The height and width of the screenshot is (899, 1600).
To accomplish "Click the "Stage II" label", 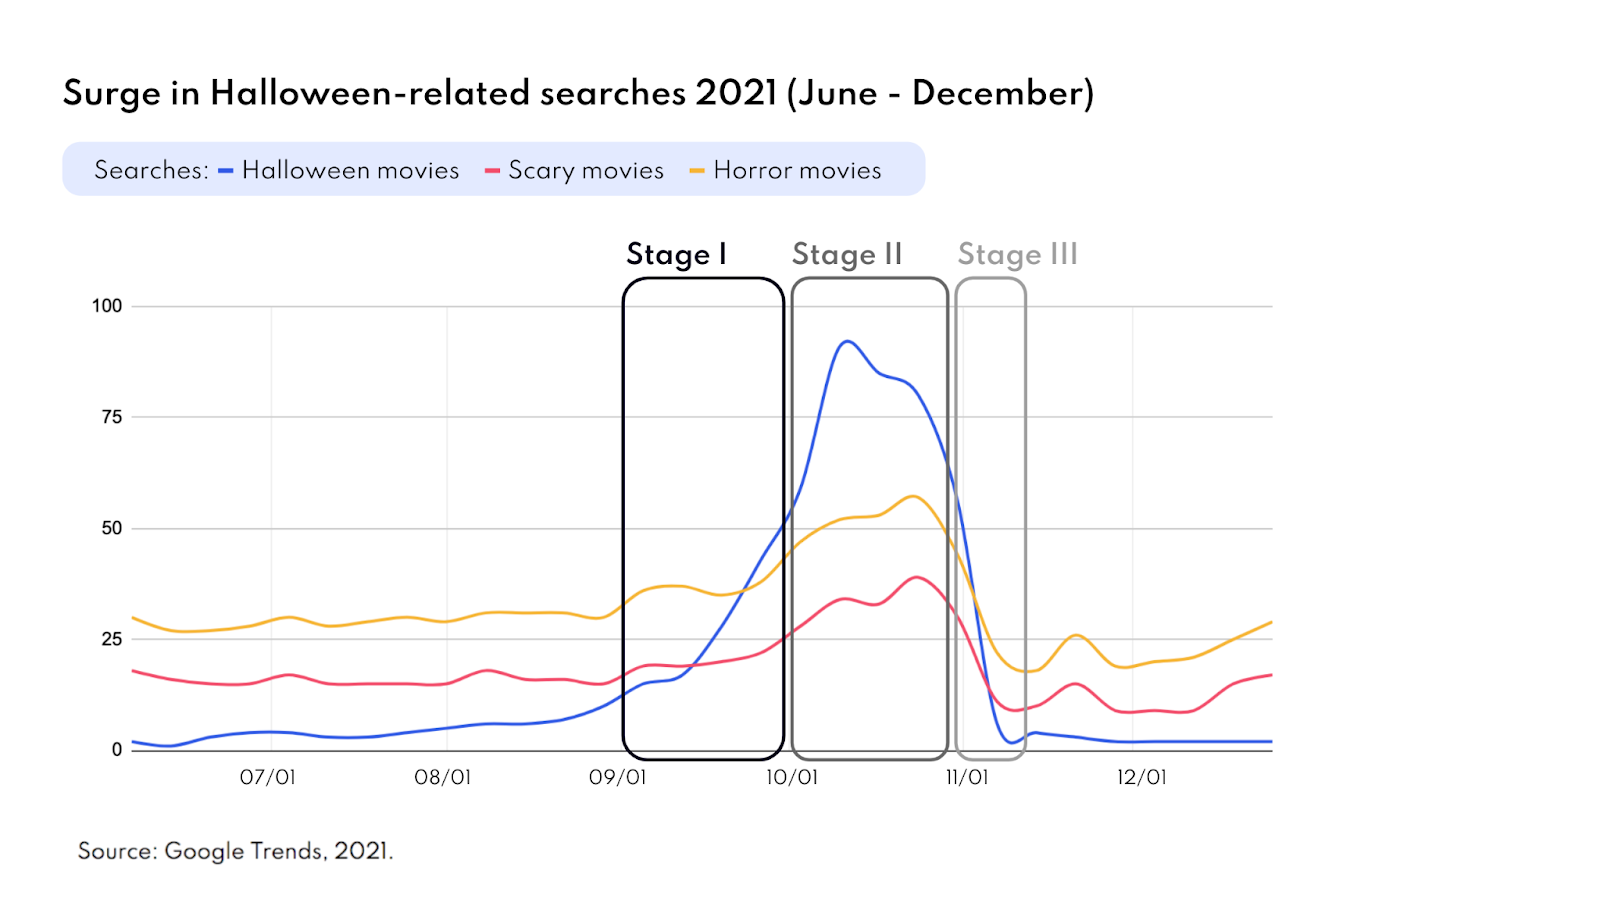I will pyautogui.click(x=847, y=255).
